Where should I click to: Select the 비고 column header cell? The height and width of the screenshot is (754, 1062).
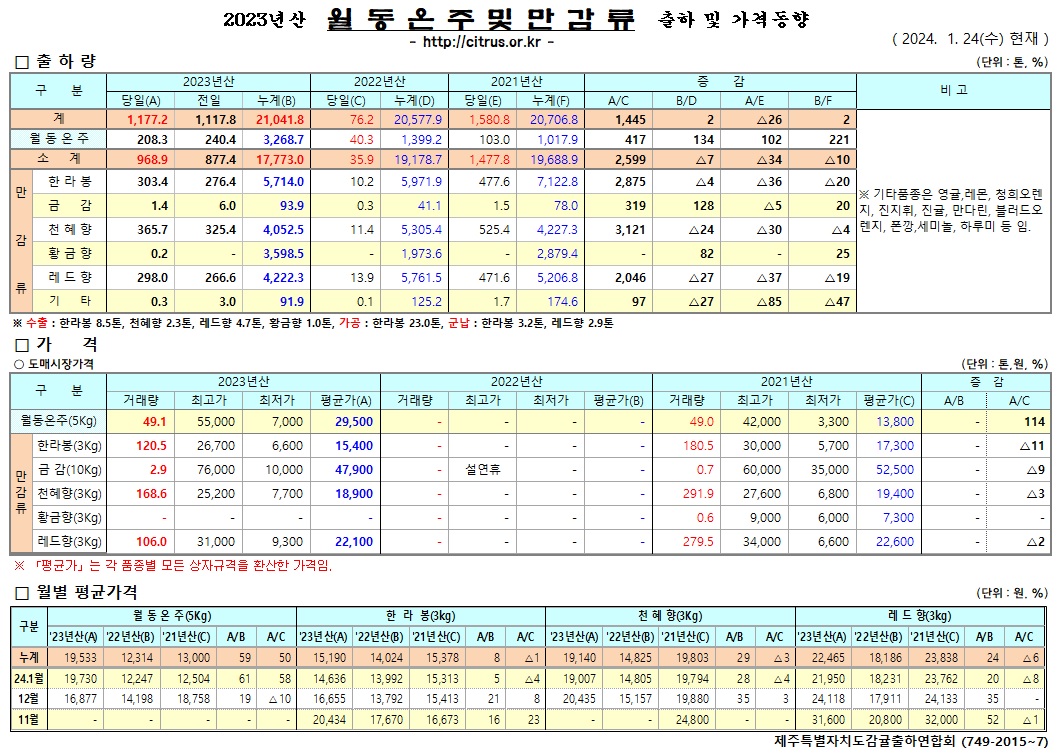coord(953,90)
